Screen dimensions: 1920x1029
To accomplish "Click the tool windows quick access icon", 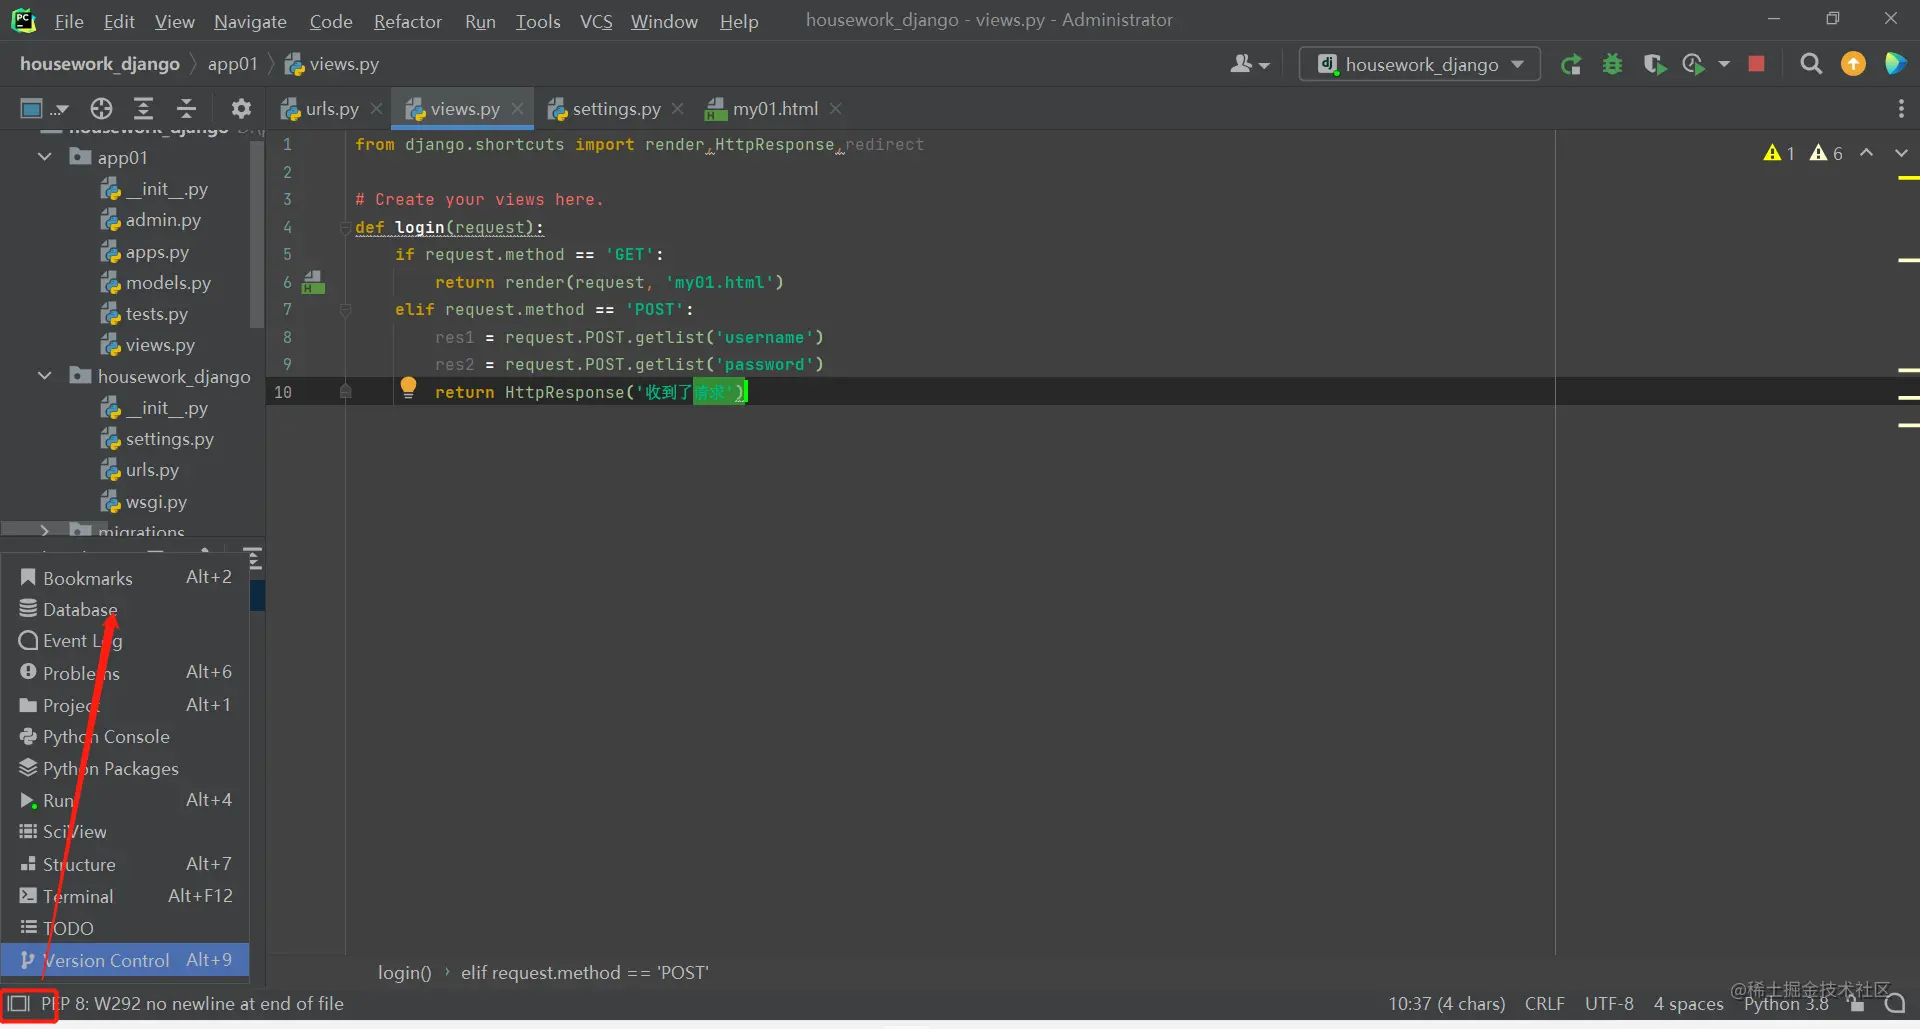I will [19, 1003].
